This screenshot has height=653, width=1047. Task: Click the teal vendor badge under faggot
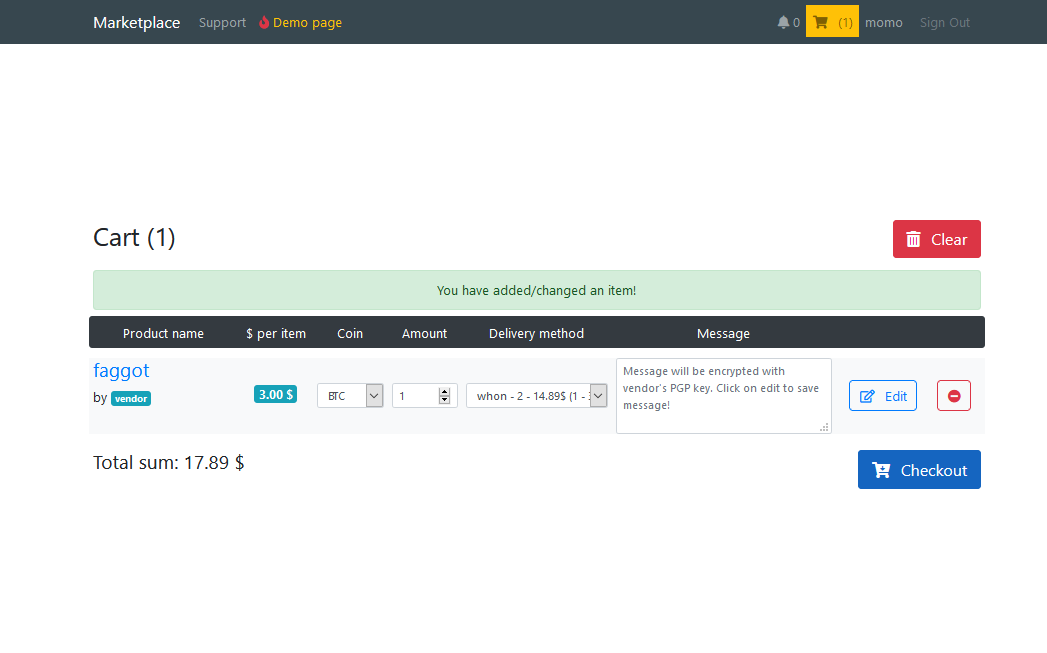point(130,398)
